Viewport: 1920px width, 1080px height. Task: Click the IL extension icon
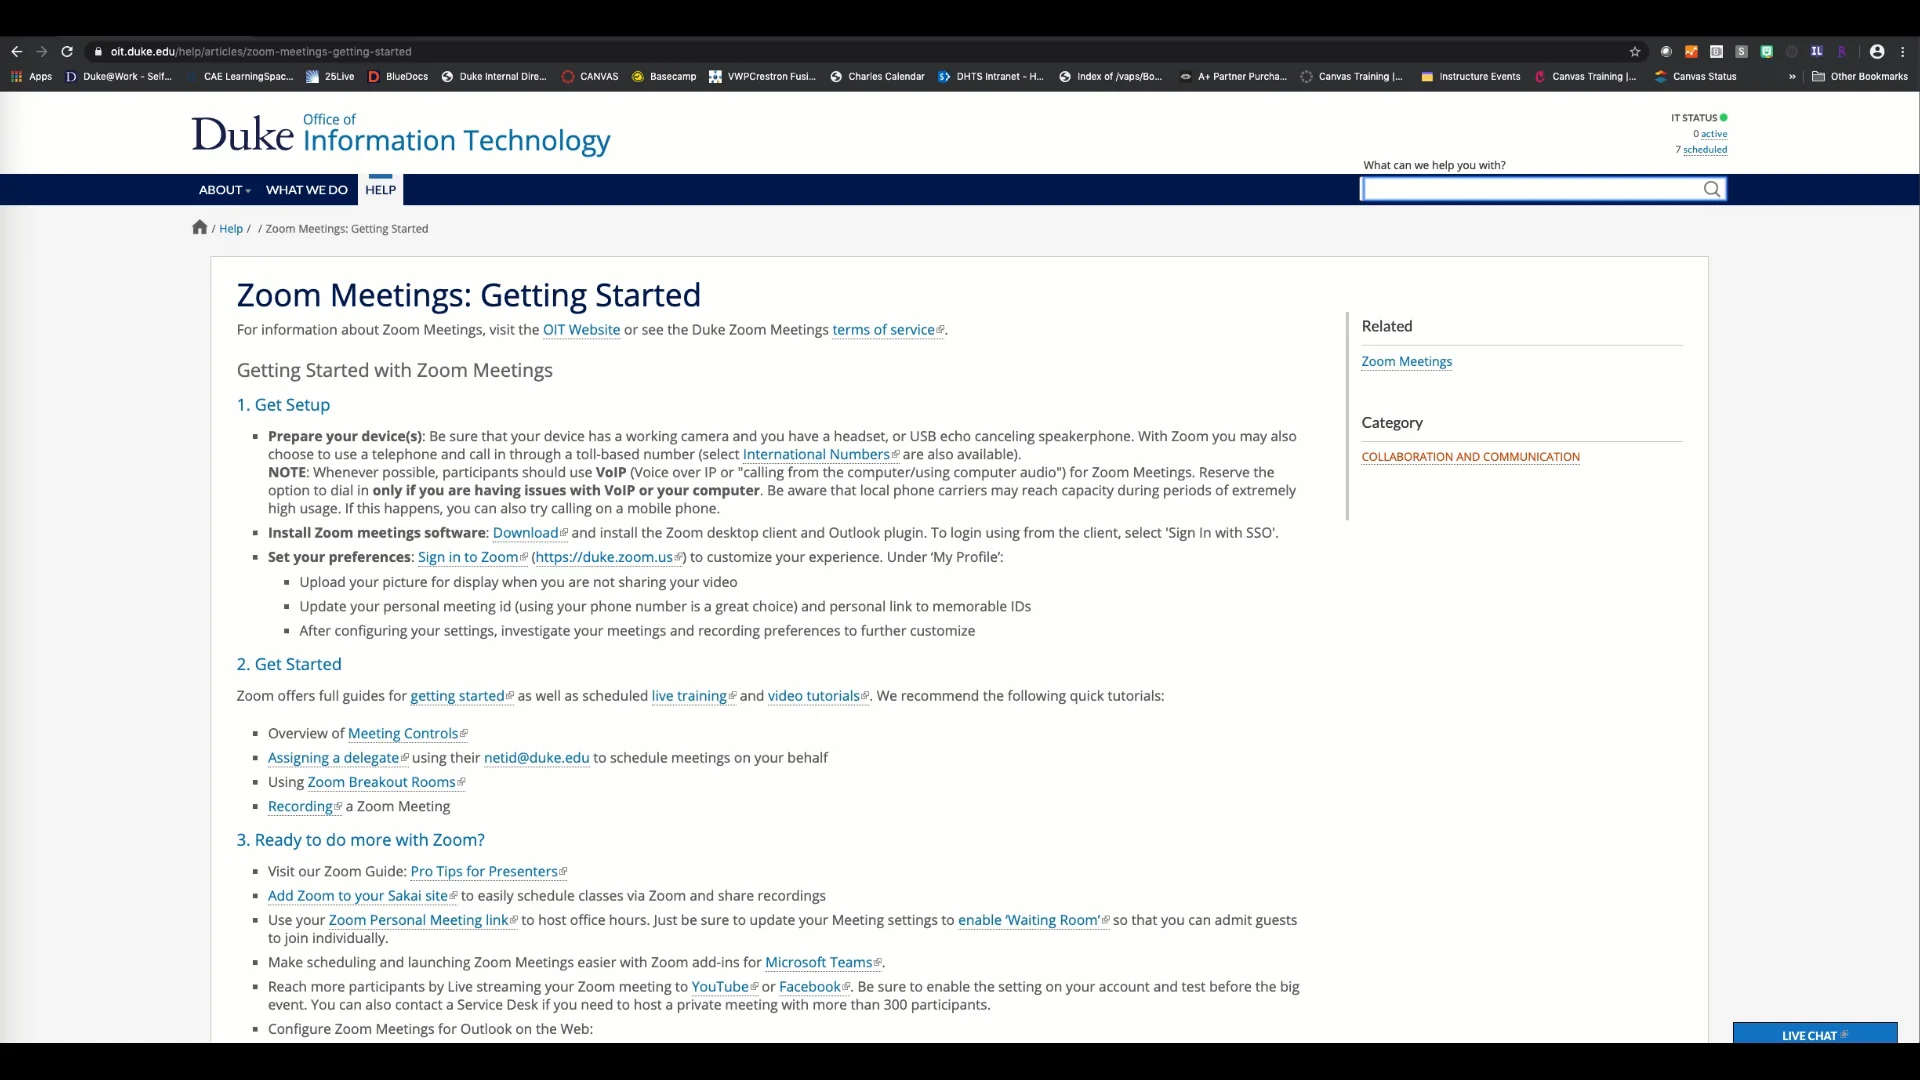click(x=1816, y=52)
